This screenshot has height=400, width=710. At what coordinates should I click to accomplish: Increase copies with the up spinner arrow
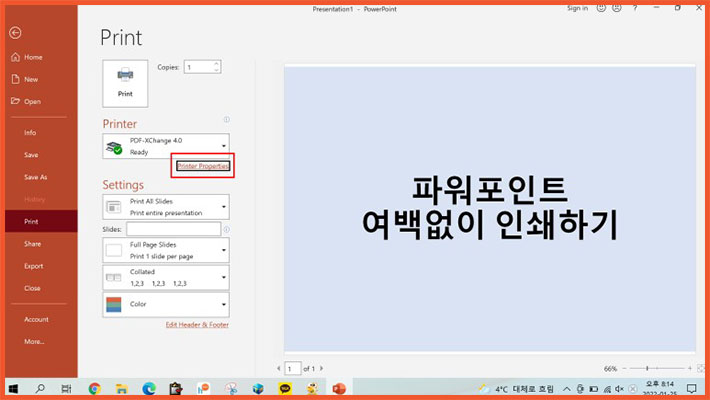pos(216,63)
